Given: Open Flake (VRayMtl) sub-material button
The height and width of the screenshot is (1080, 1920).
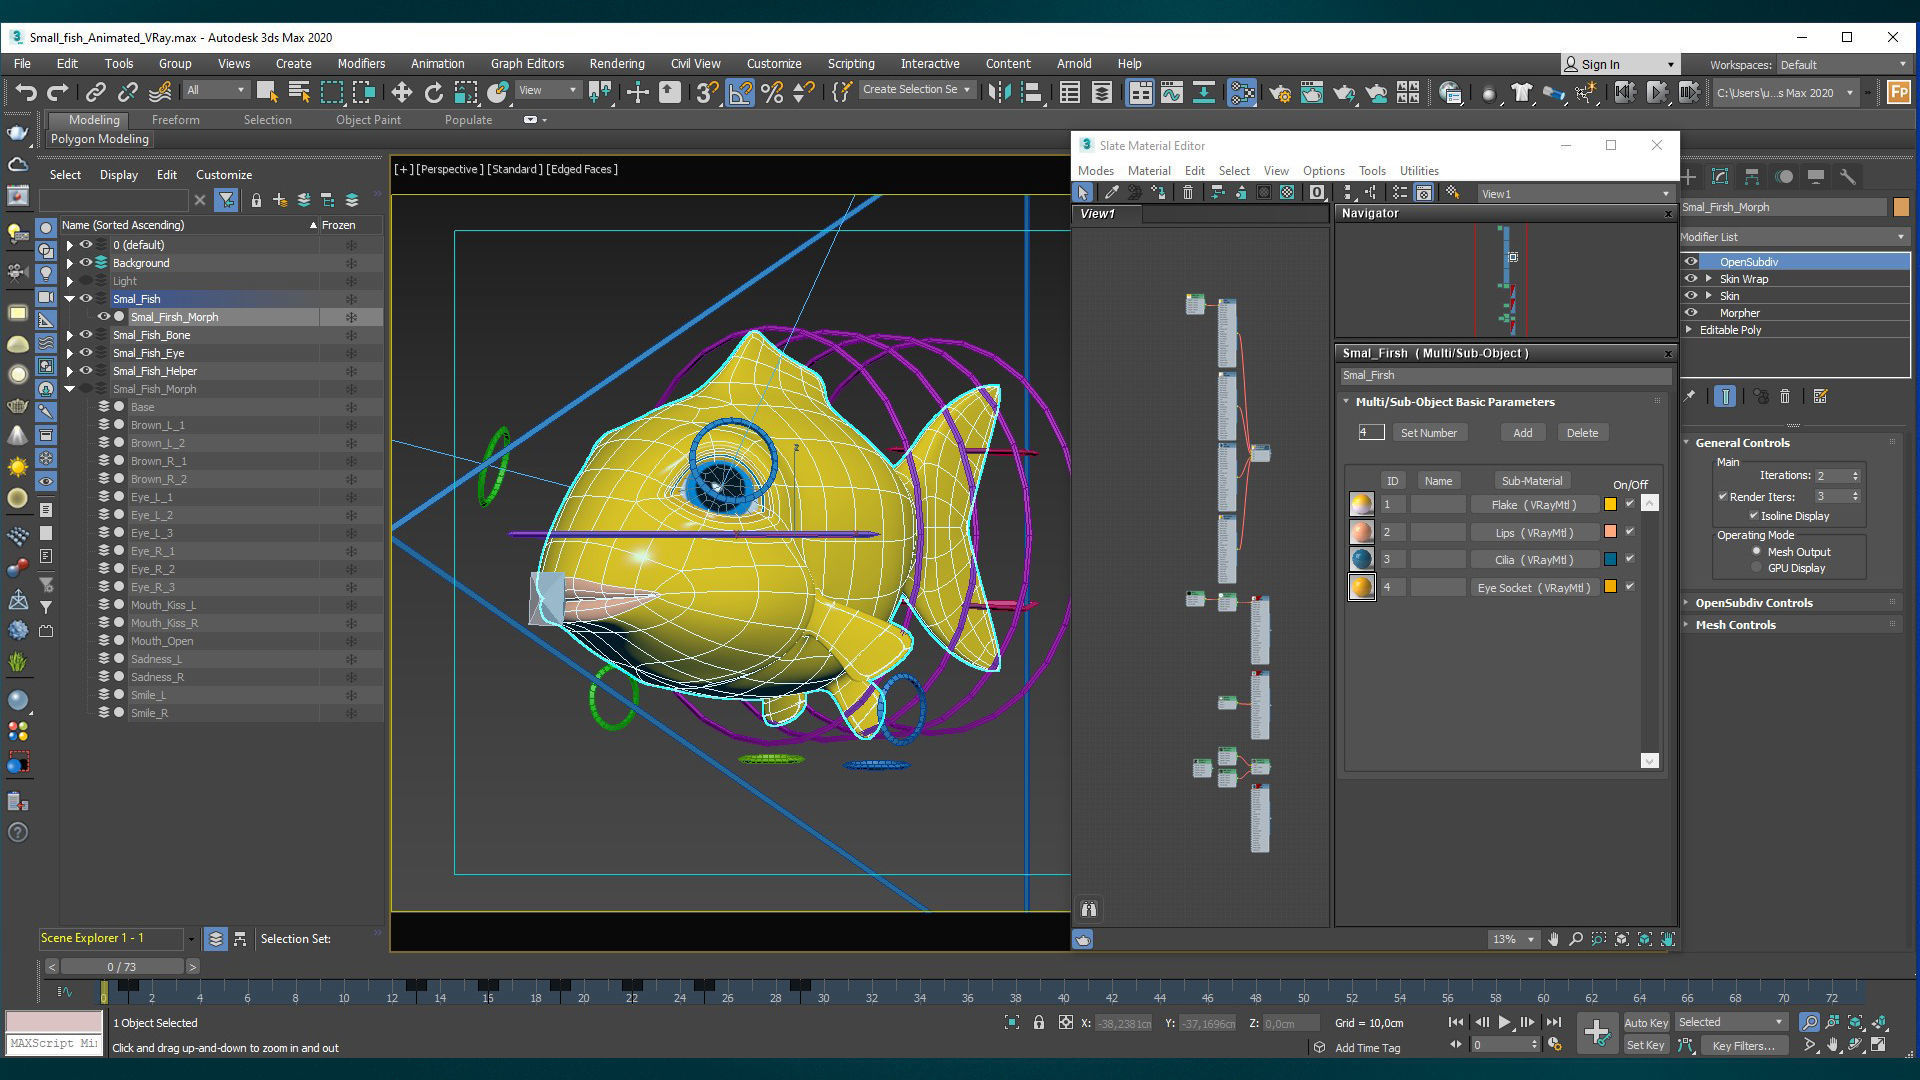Looking at the screenshot, I should pyautogui.click(x=1533, y=505).
